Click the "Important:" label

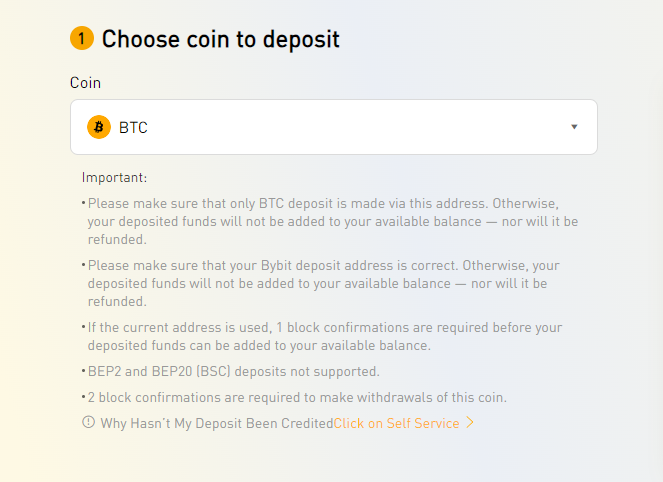[114, 178]
